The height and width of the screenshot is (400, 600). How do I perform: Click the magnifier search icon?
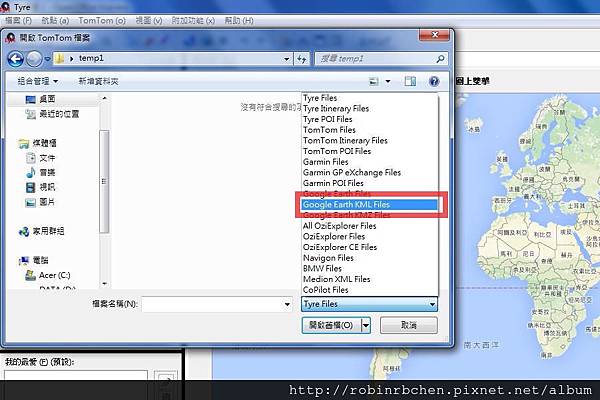point(440,59)
